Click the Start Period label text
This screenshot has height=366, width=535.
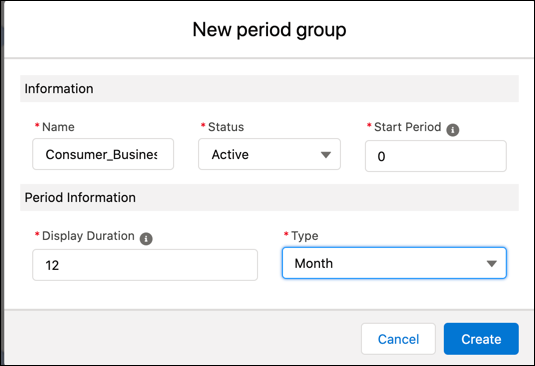pos(407,127)
